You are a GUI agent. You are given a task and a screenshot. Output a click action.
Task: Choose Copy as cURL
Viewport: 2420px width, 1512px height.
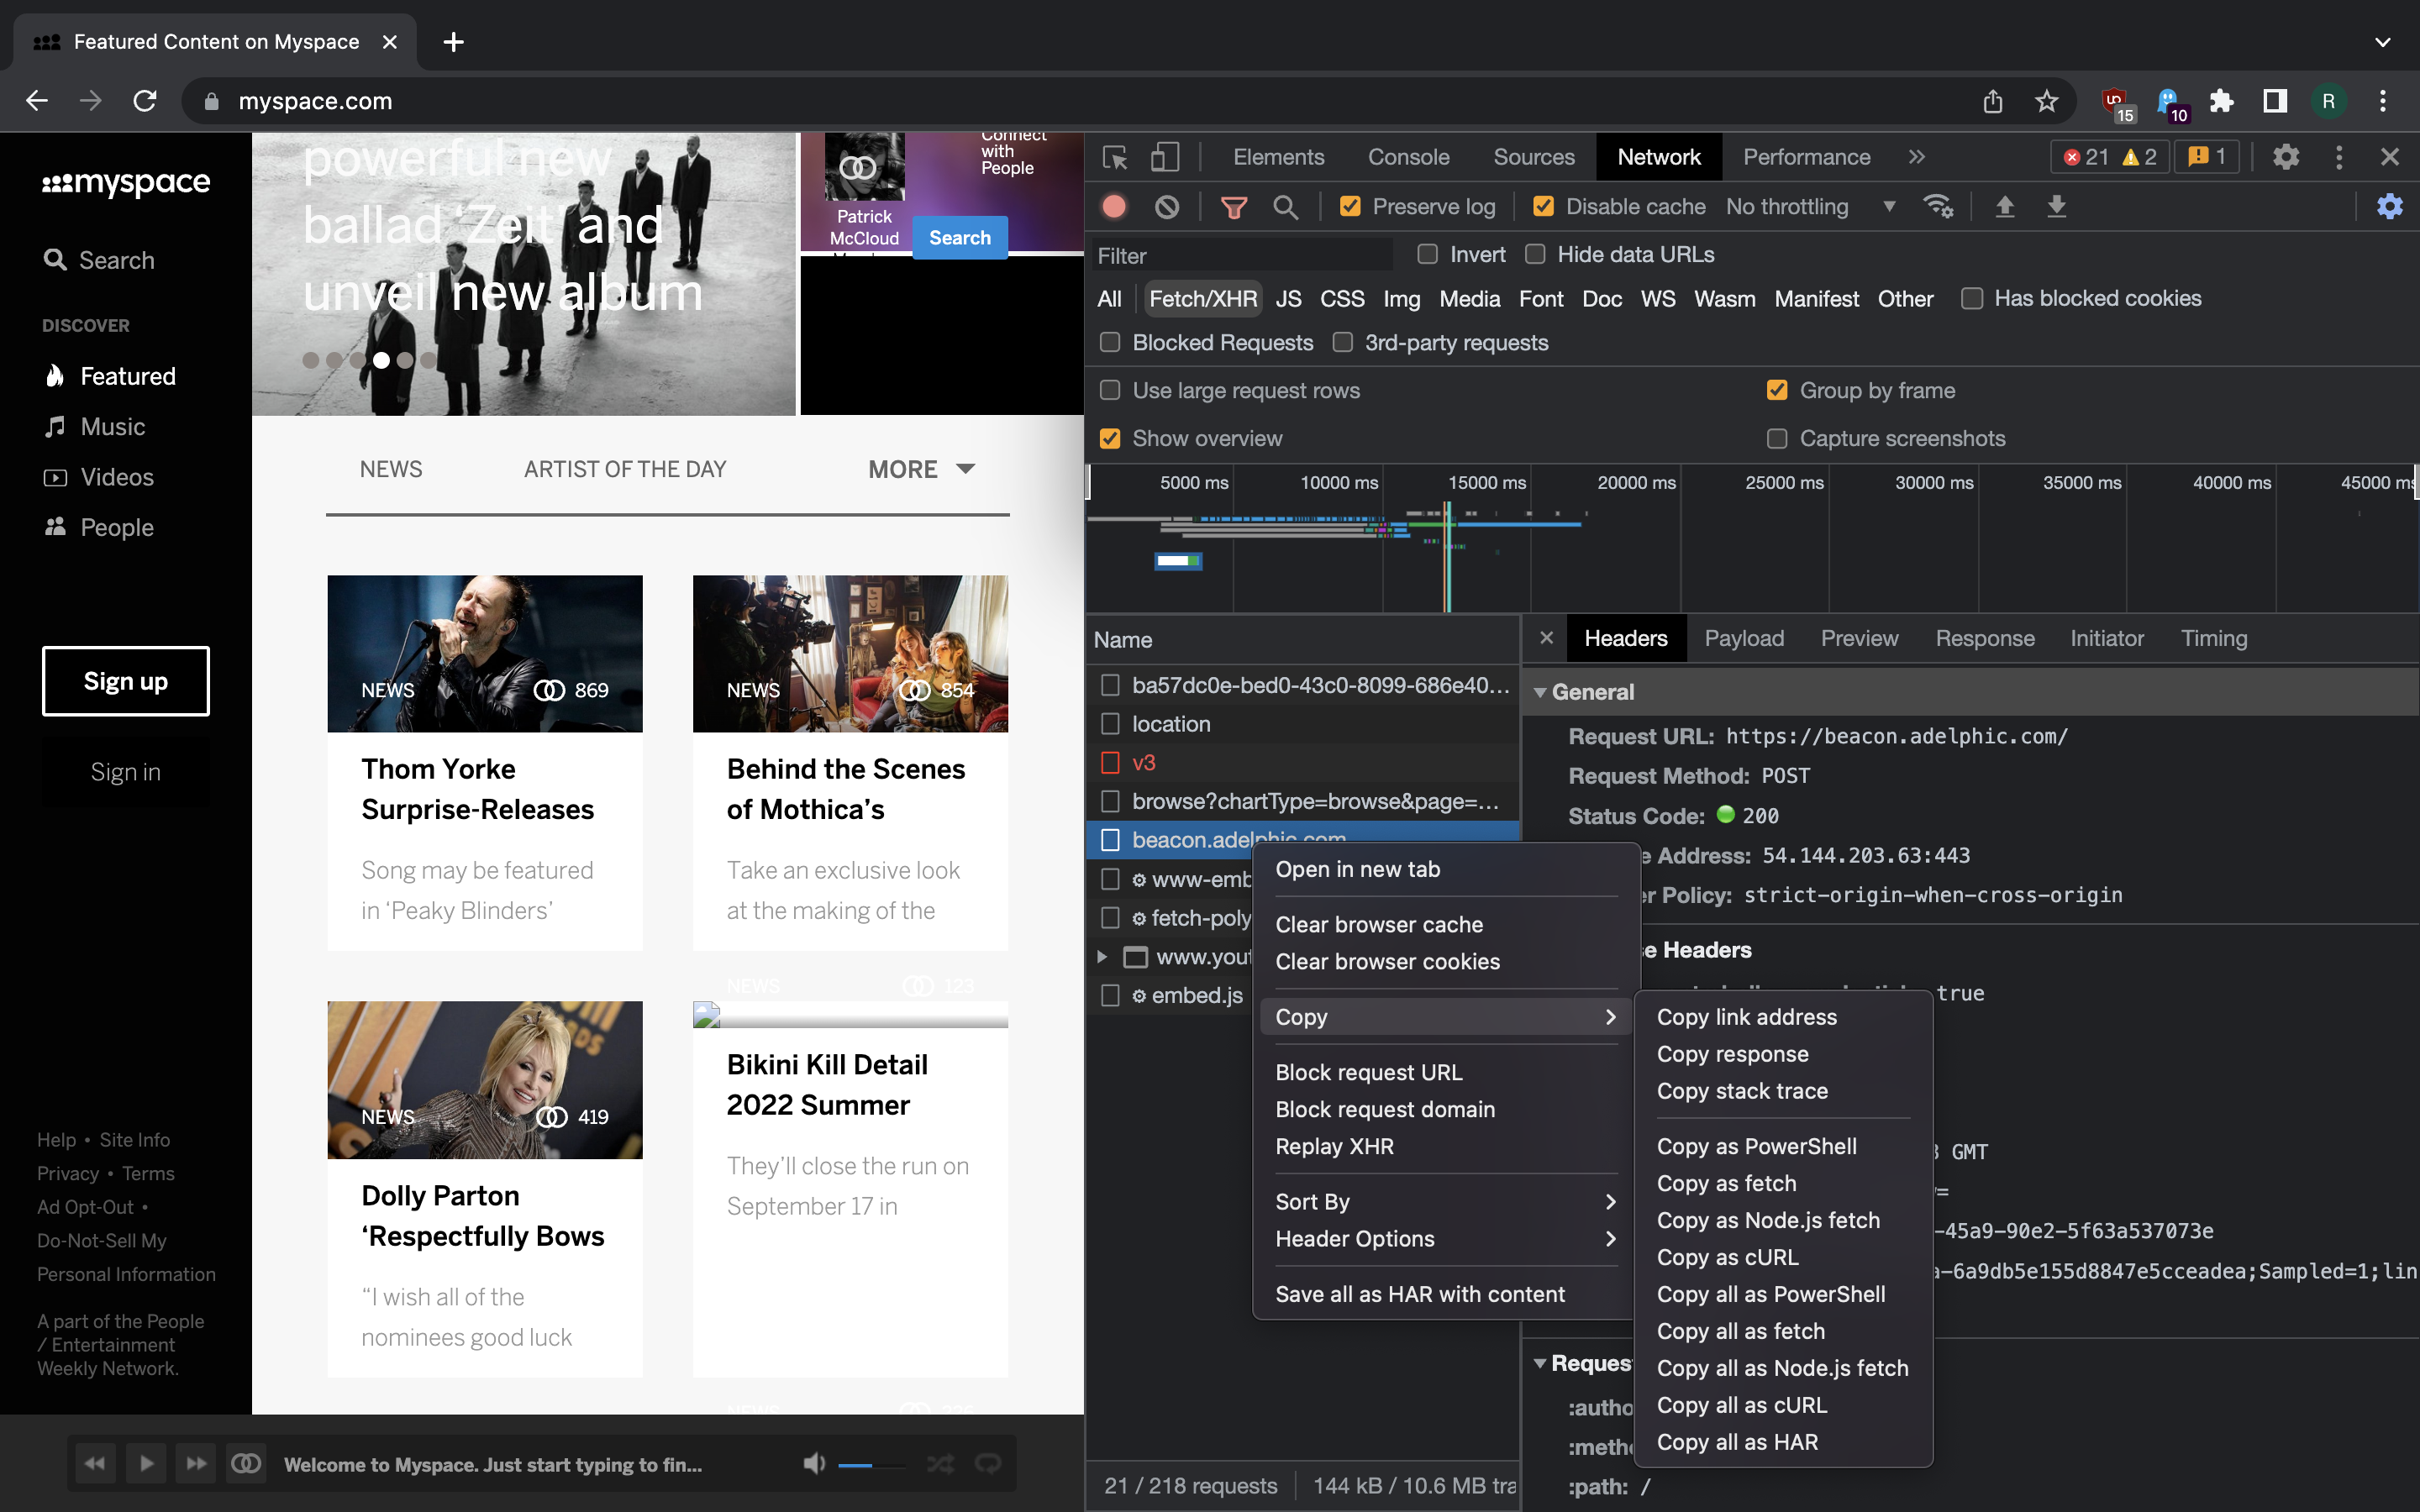1727,1257
